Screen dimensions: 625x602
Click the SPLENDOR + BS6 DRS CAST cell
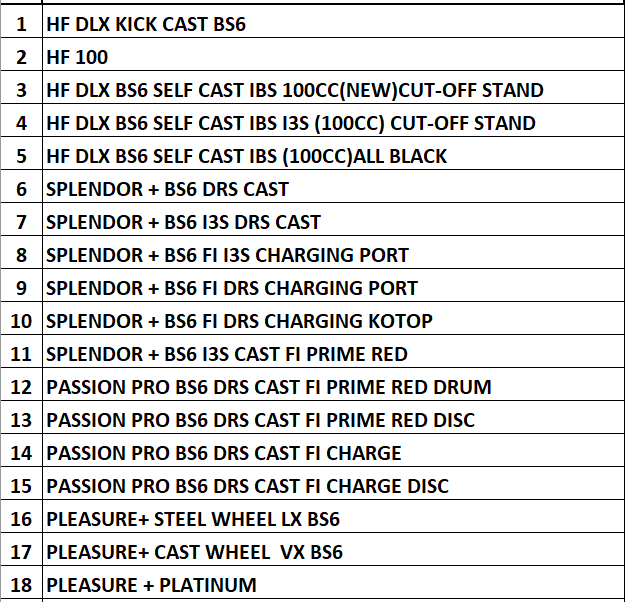167,189
